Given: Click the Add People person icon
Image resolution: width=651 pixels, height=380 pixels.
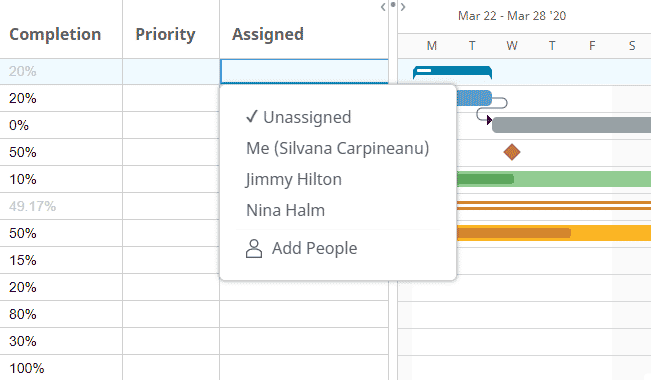Looking at the screenshot, I should click(254, 249).
